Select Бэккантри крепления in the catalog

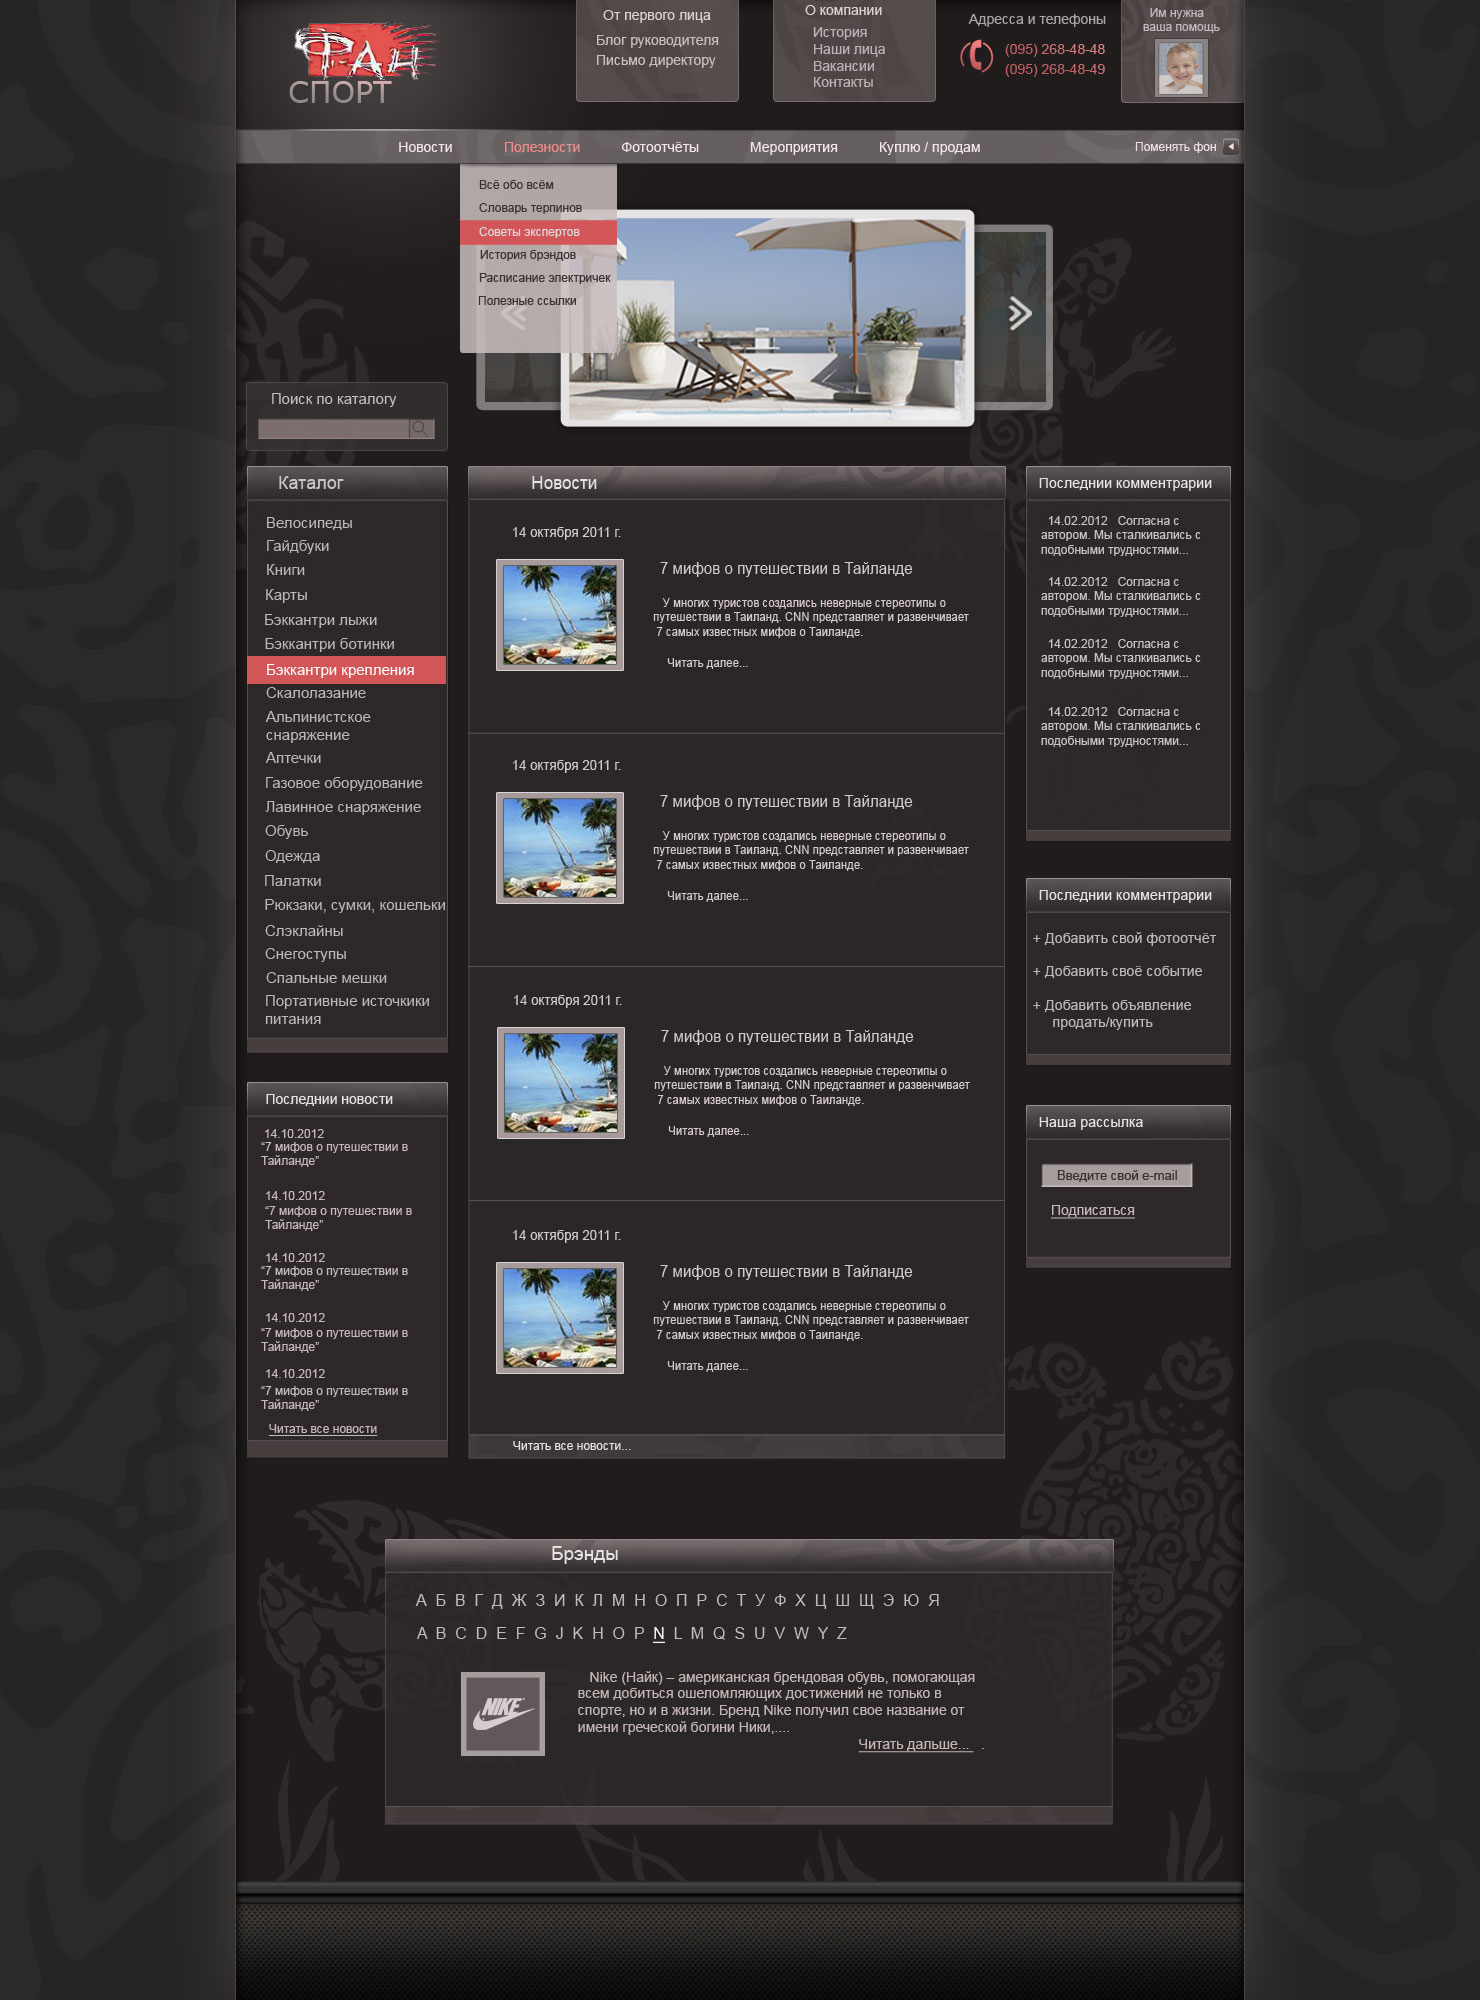[x=340, y=670]
